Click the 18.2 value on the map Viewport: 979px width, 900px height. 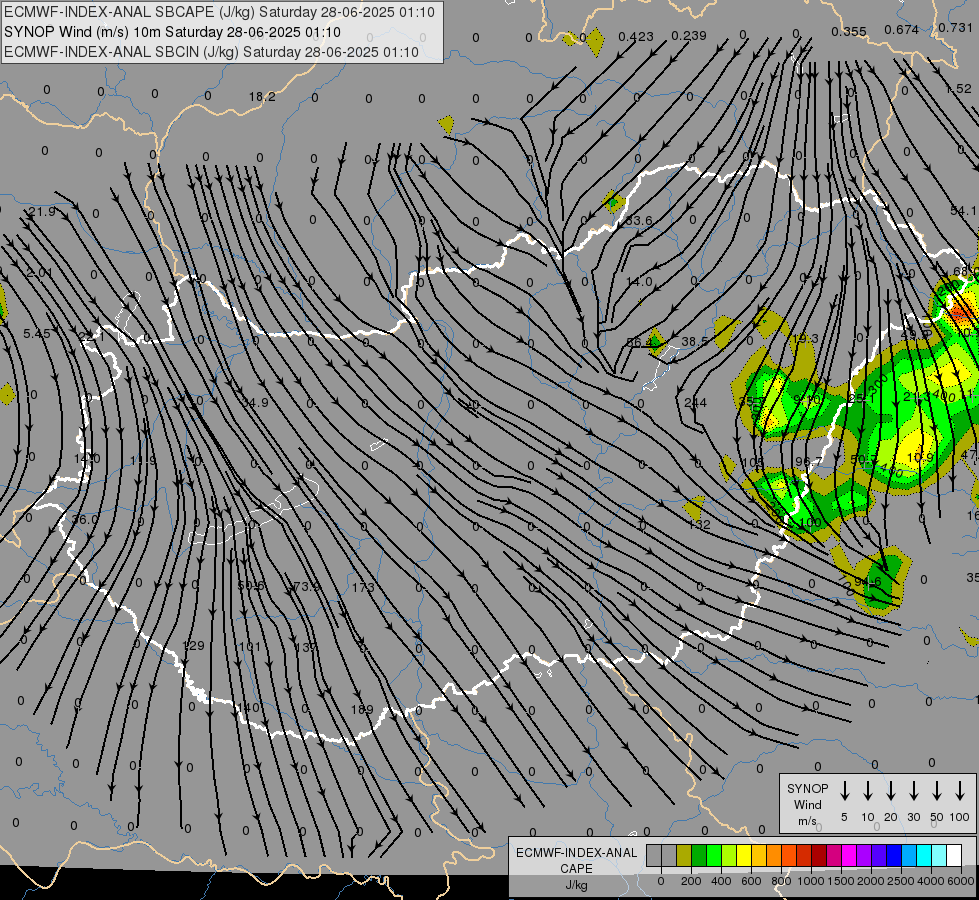point(262,96)
